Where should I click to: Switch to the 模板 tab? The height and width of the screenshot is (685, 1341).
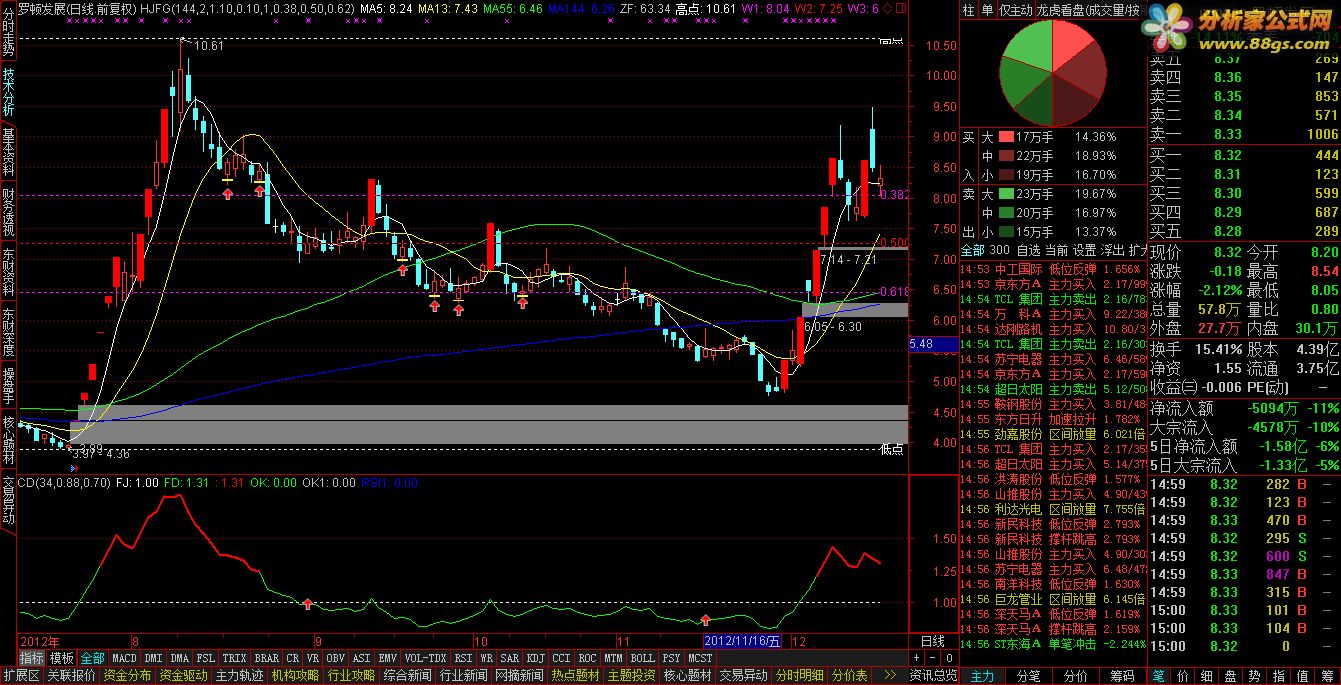click(61, 659)
